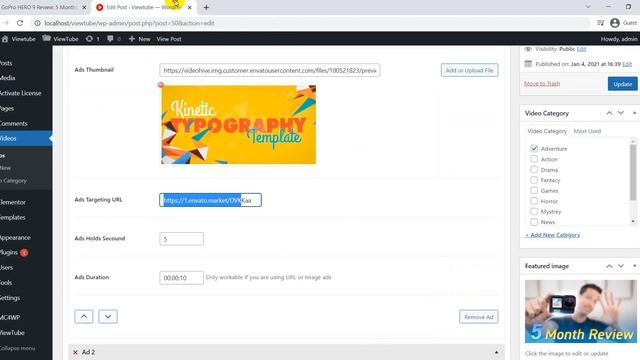Open the Templates sidebar menu
The image size is (640, 360).
click(12, 217)
